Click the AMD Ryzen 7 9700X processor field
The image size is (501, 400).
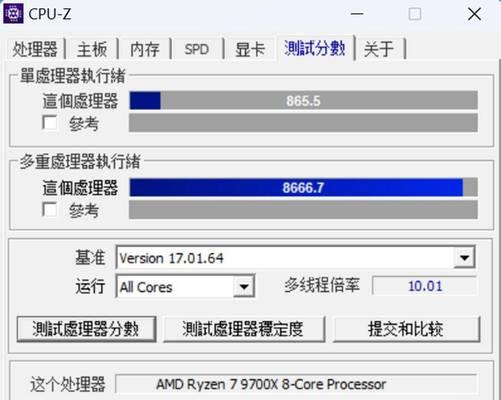tap(296, 384)
